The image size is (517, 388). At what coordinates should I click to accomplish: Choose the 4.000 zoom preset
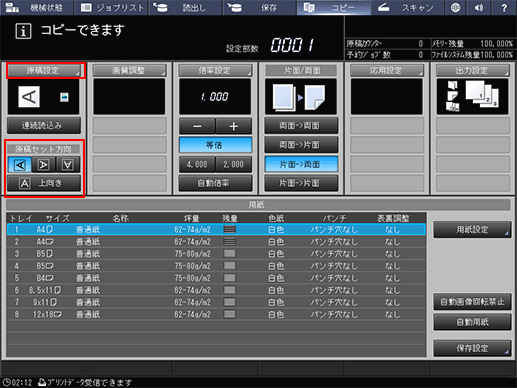(197, 164)
